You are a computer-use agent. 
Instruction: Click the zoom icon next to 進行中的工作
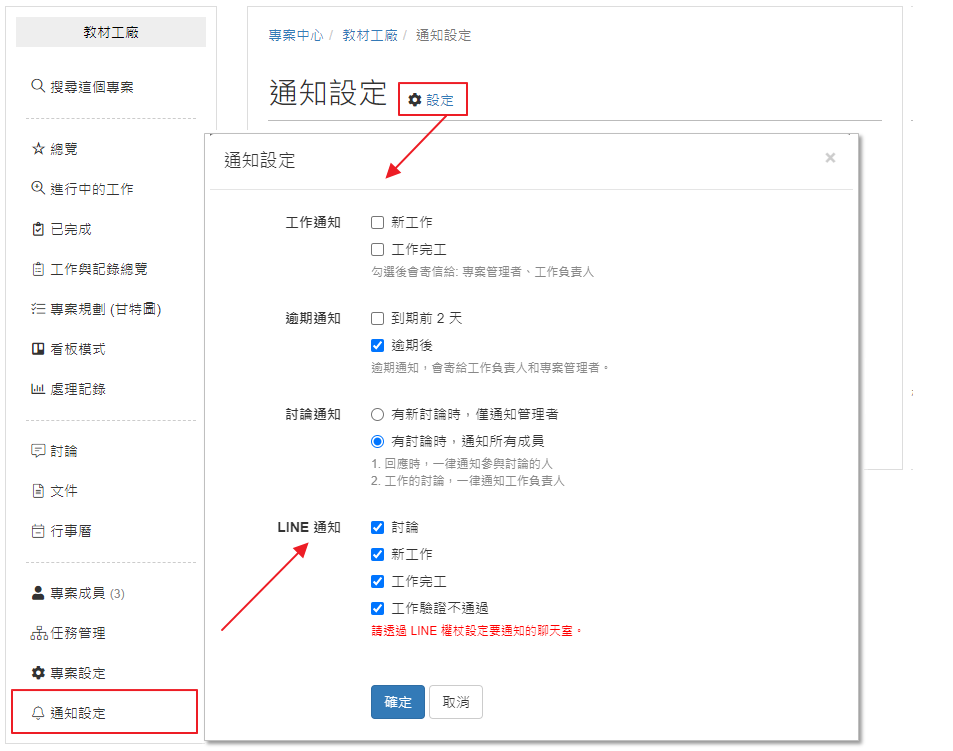(x=38, y=188)
